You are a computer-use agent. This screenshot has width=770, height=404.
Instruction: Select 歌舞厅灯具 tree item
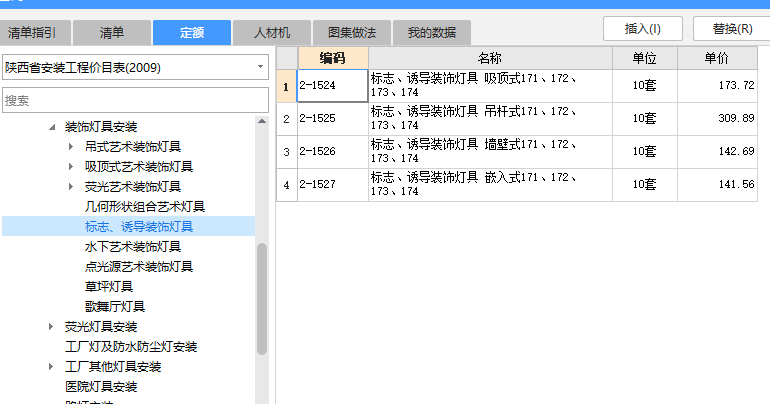coord(115,307)
